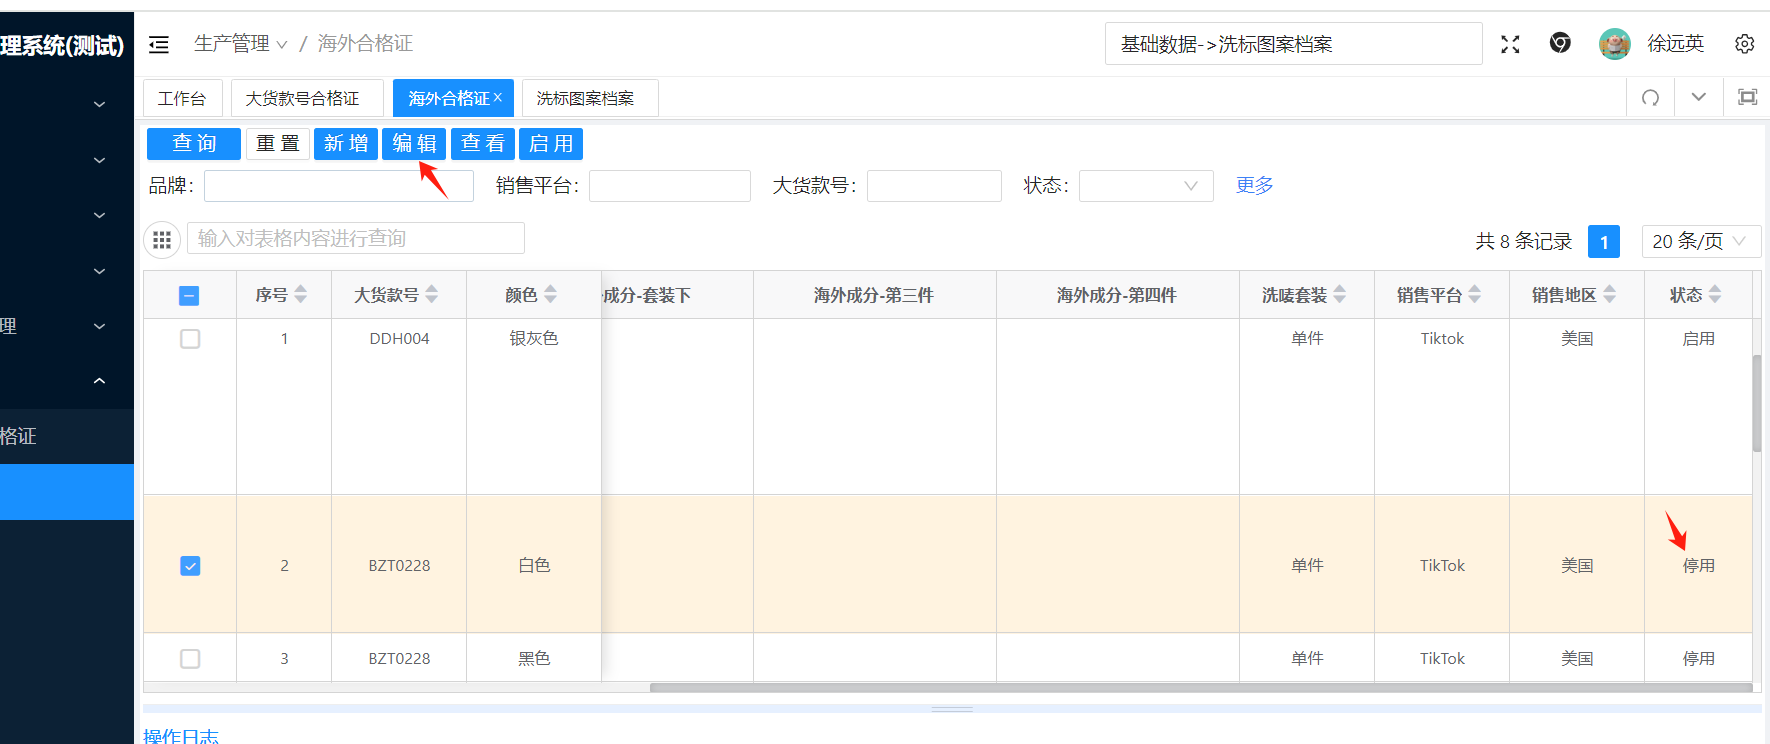Viewport: 1770px width, 744px height.
Task: Collapse the sidebar menu hamburger icon
Action: click(158, 44)
